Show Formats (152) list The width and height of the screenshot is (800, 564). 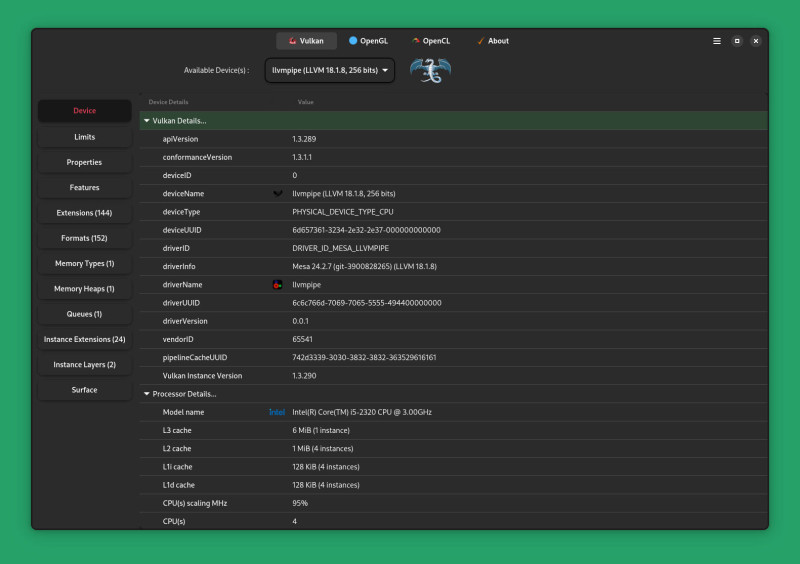tap(85, 238)
